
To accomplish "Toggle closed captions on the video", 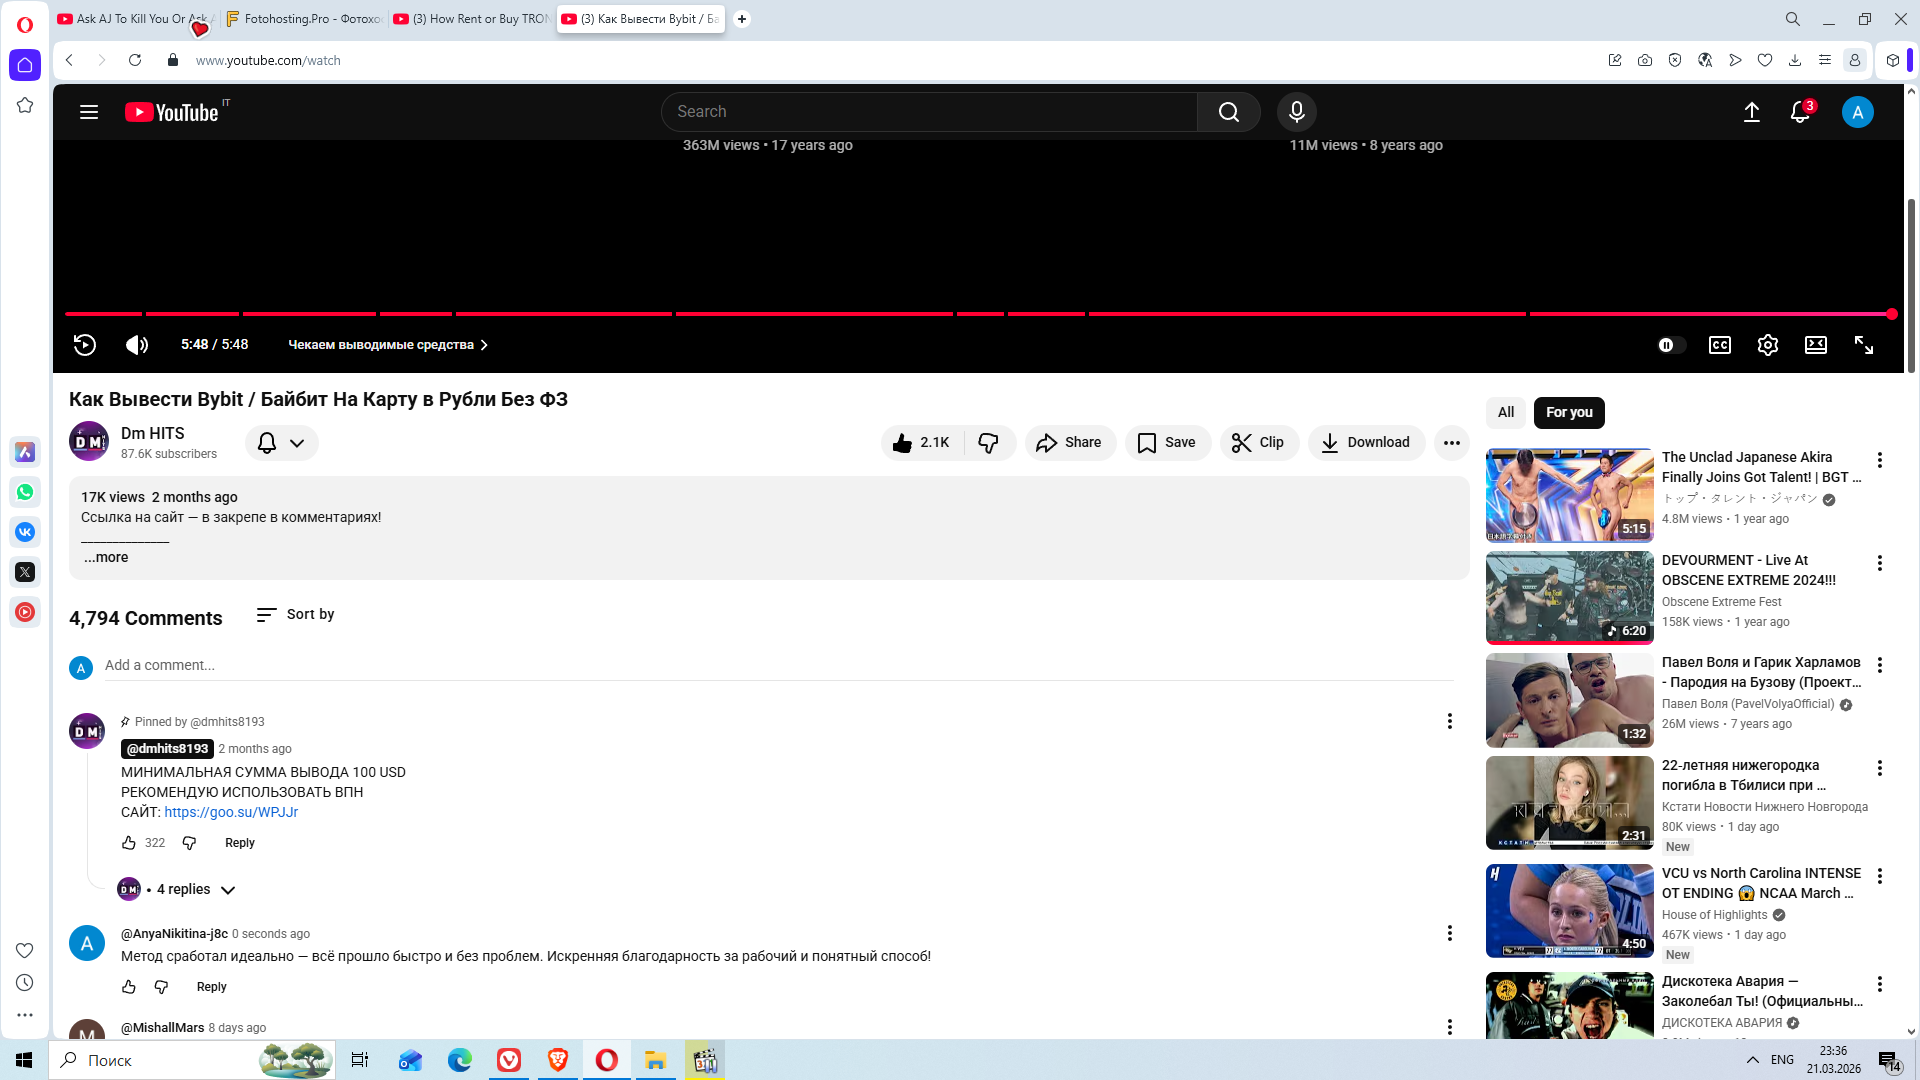I will click(x=1719, y=345).
